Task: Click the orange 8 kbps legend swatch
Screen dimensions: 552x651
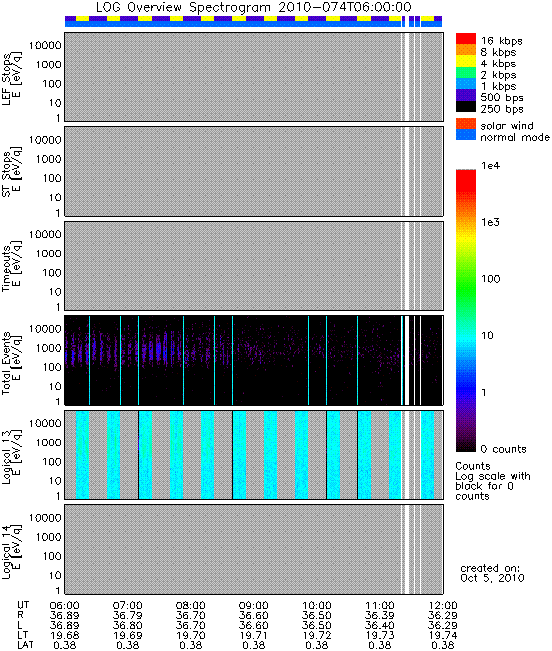Action: click(466, 50)
